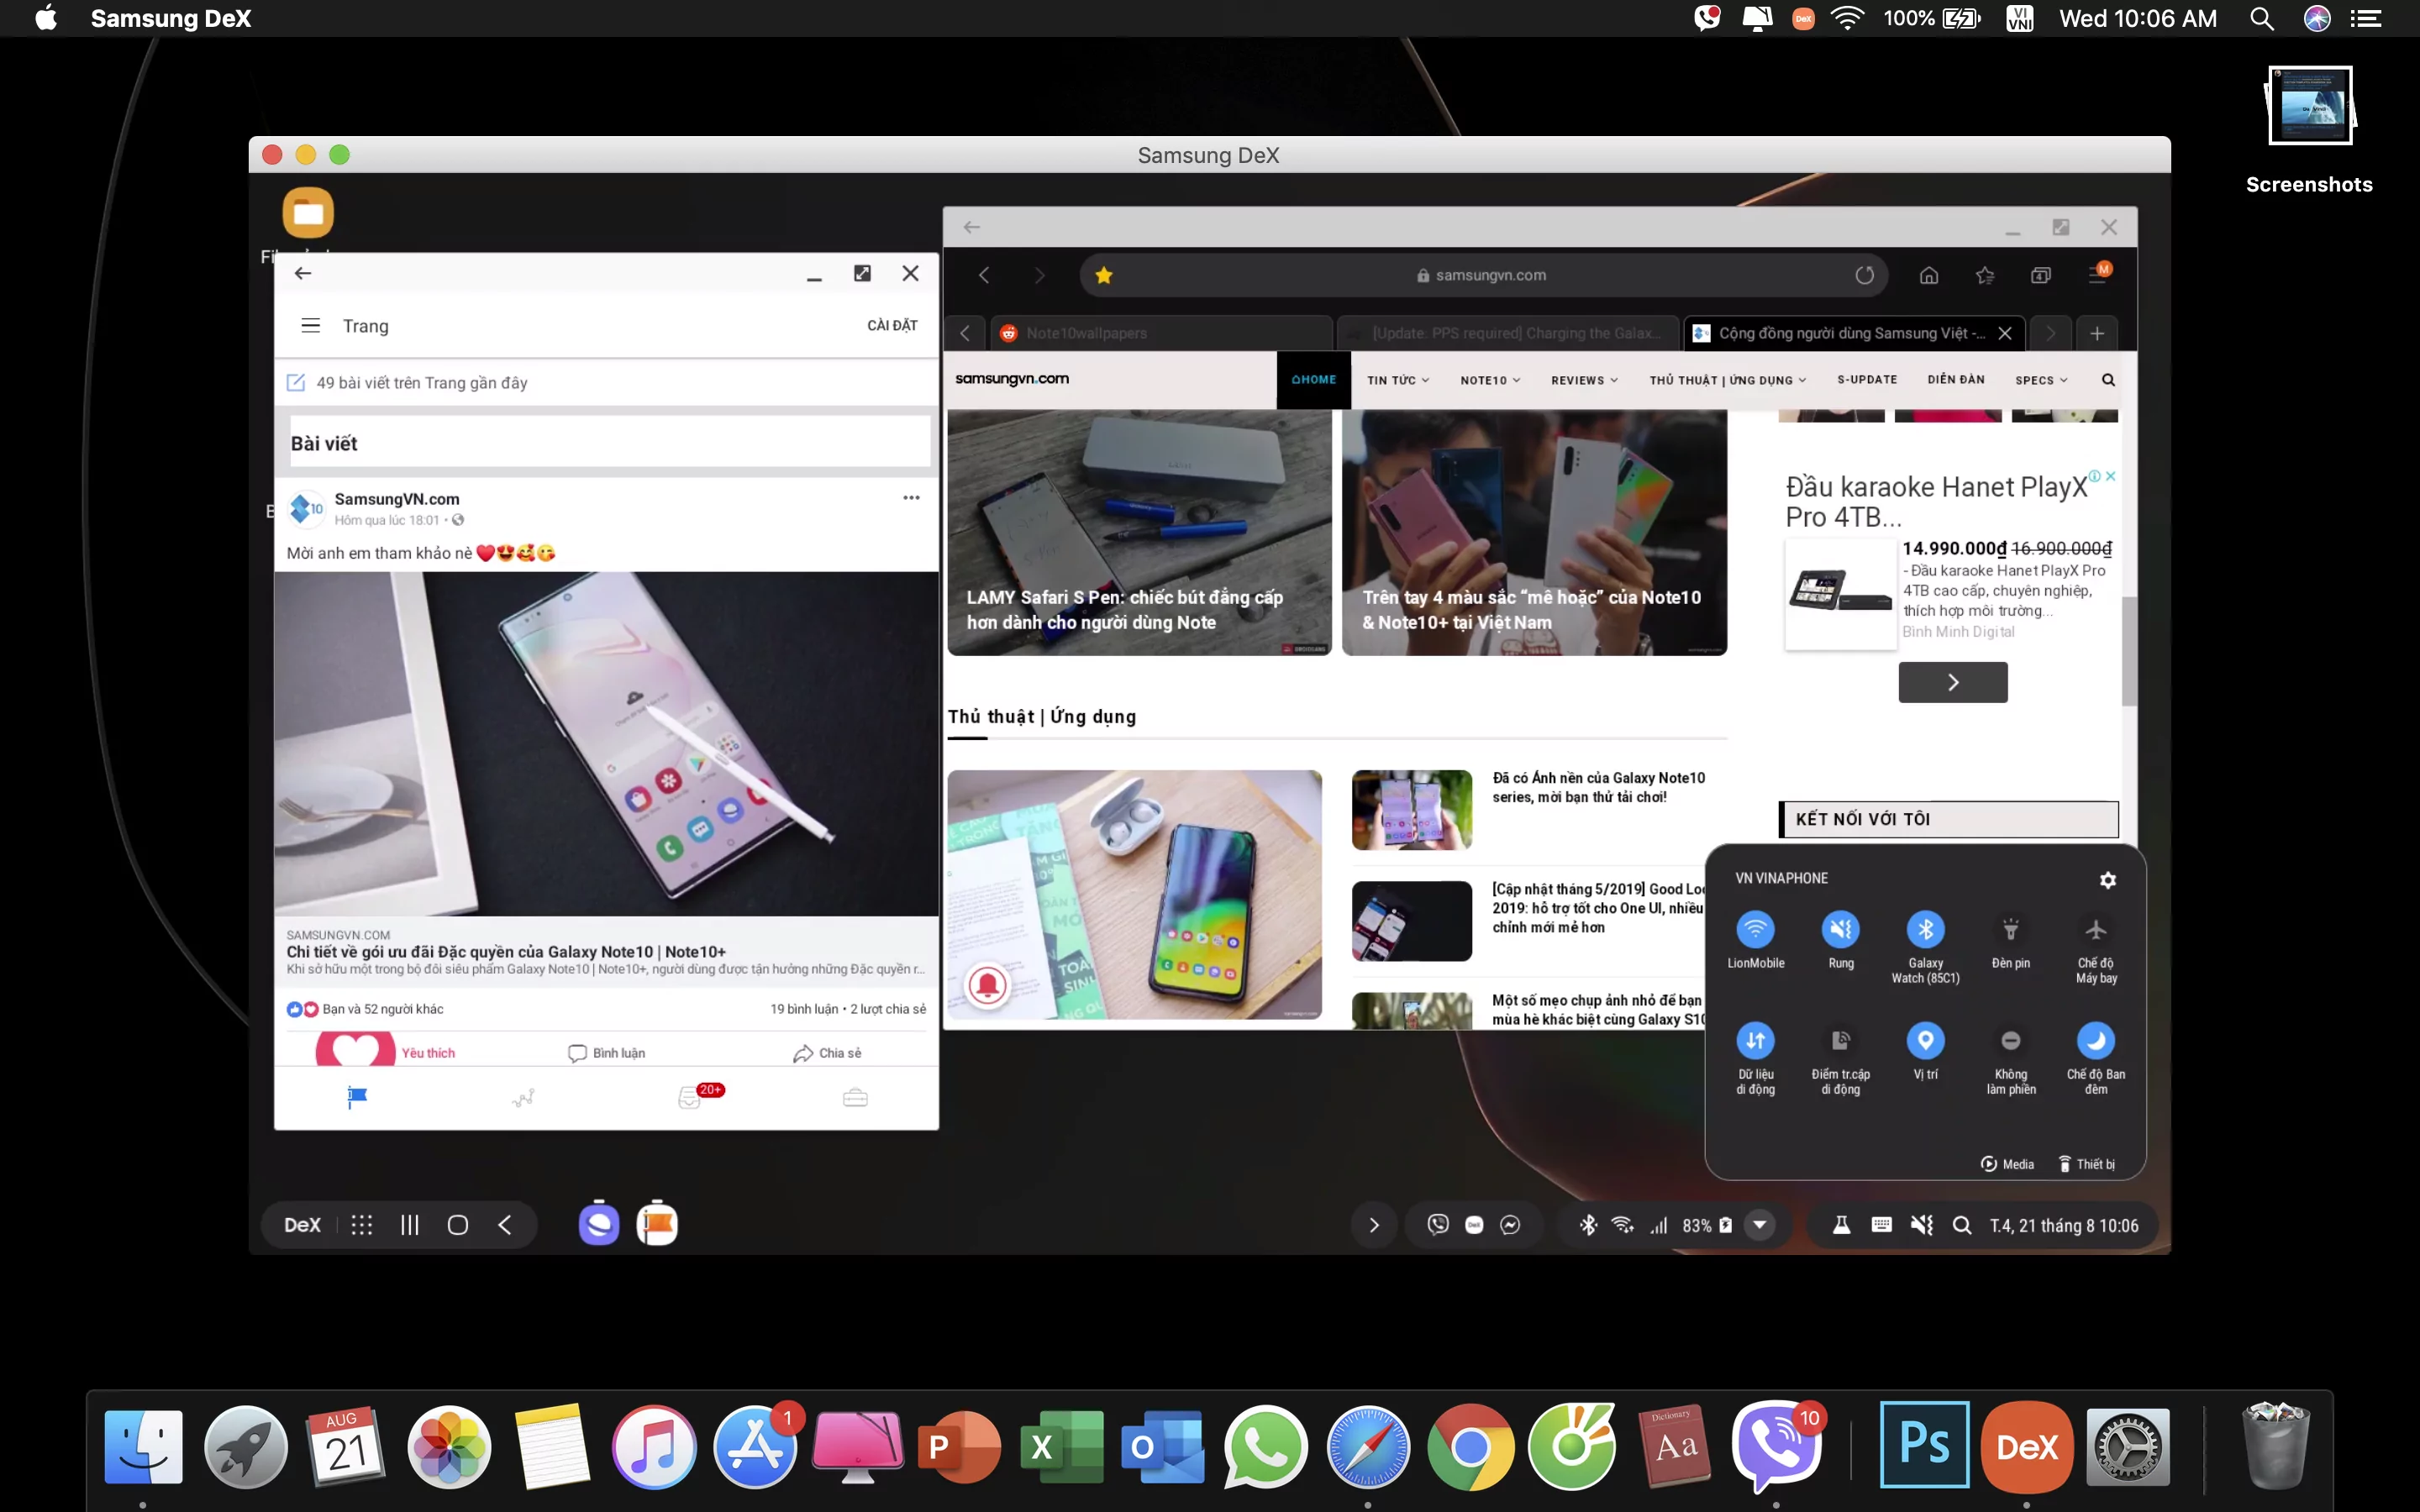2420x1512 pixels.
Task: Expand the REVIEWS menu
Action: [x=1584, y=380]
